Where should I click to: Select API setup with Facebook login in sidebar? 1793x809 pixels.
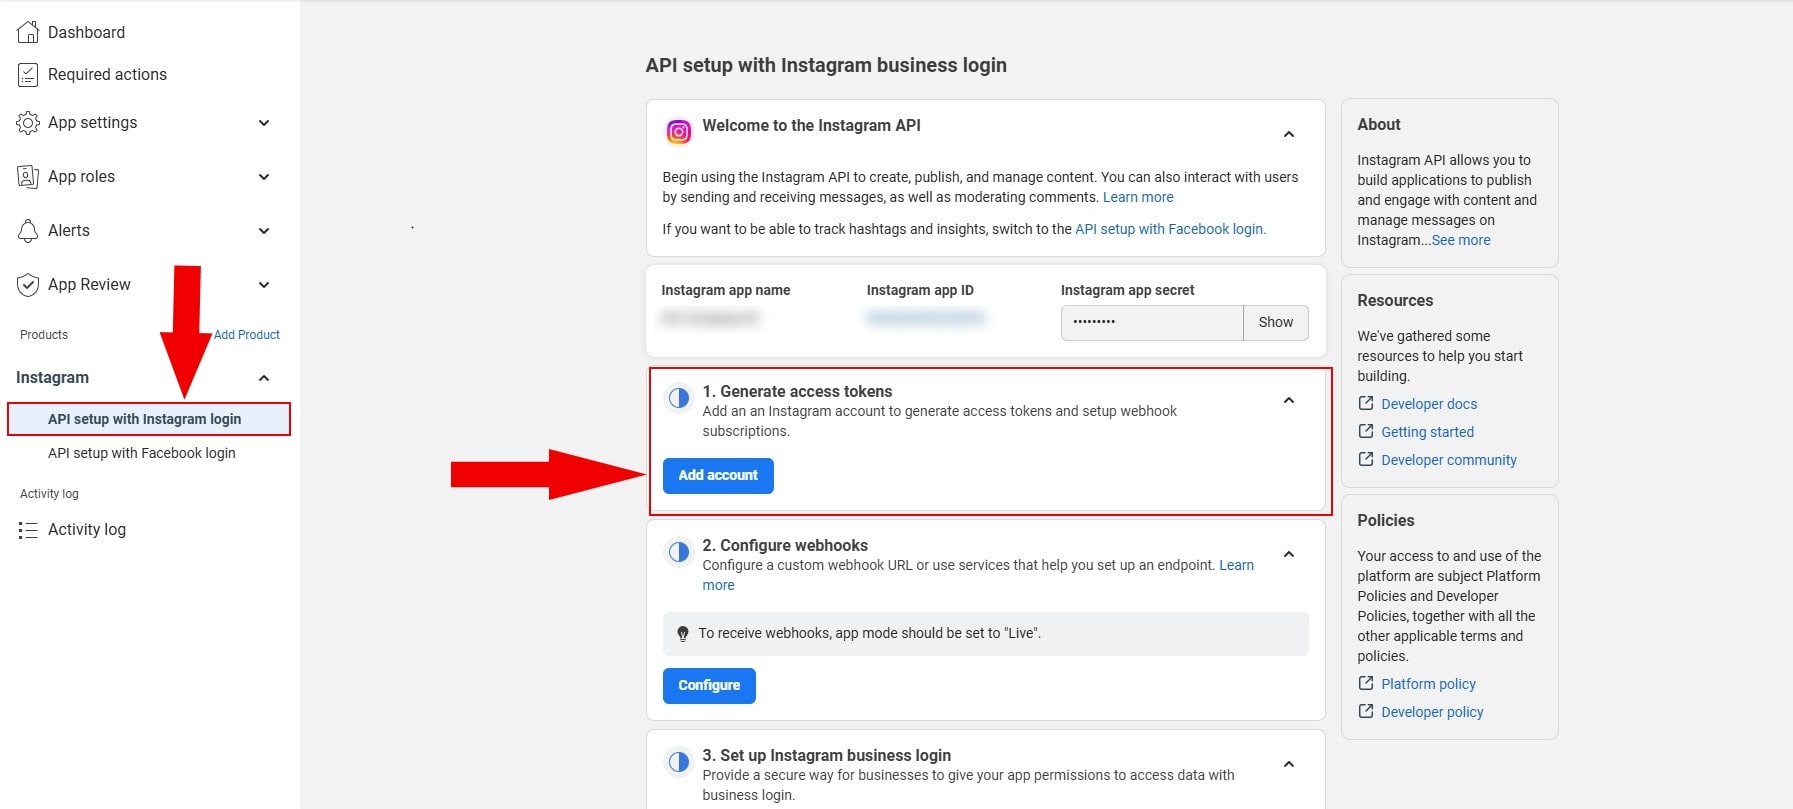[x=142, y=453]
